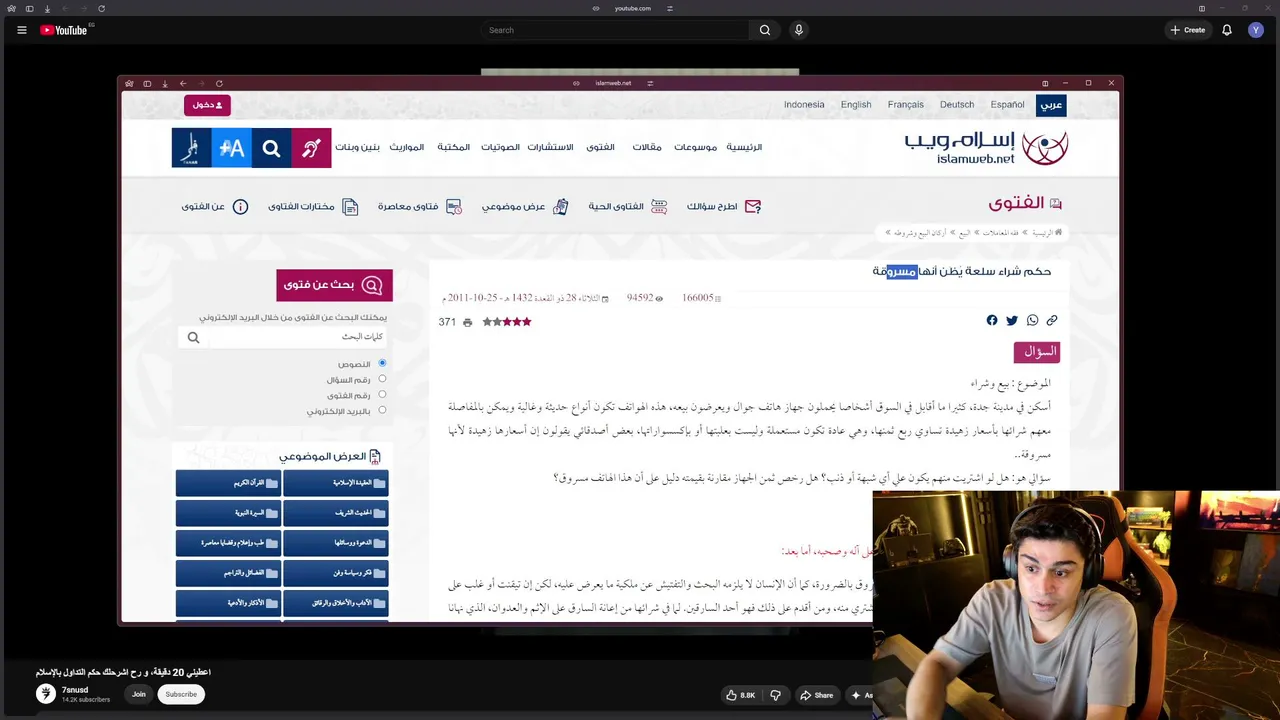Go to the YouTube home logo

(64, 30)
